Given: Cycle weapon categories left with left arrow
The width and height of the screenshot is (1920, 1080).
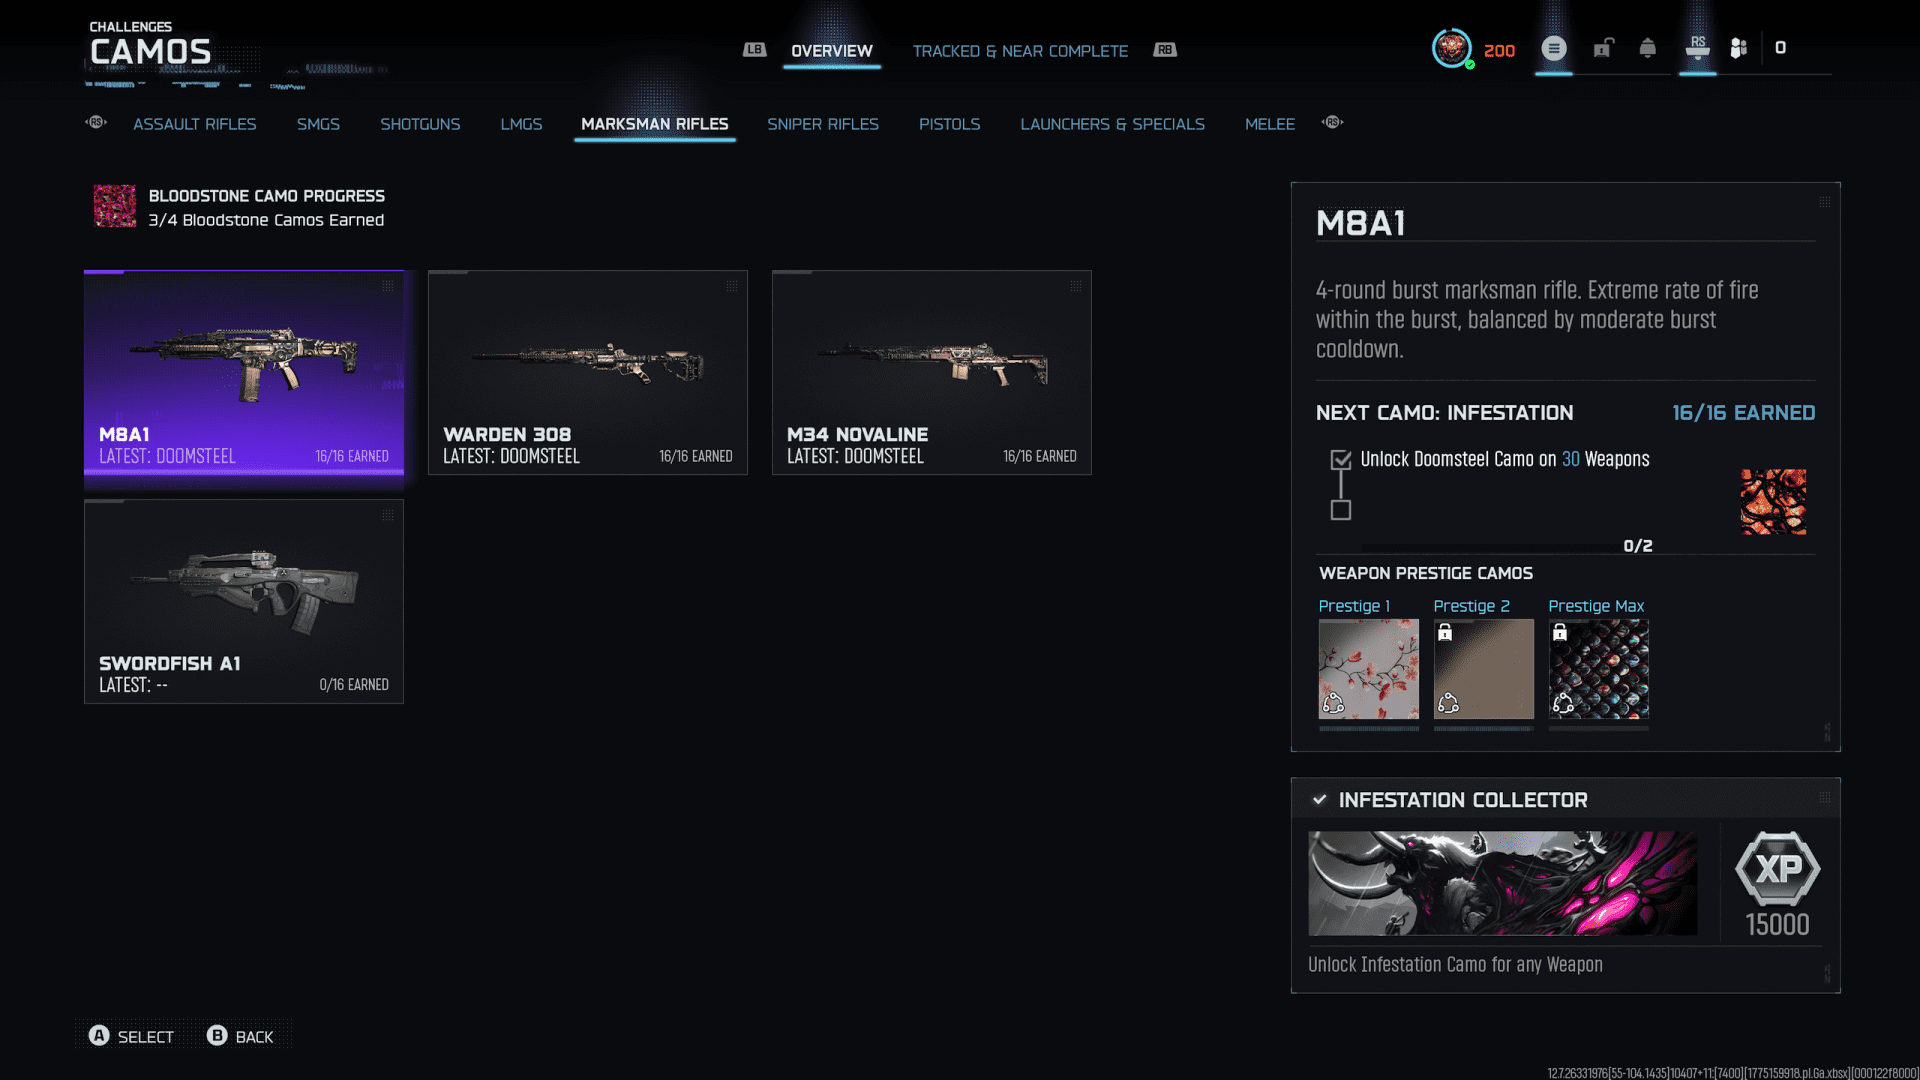Looking at the screenshot, I should click(96, 123).
